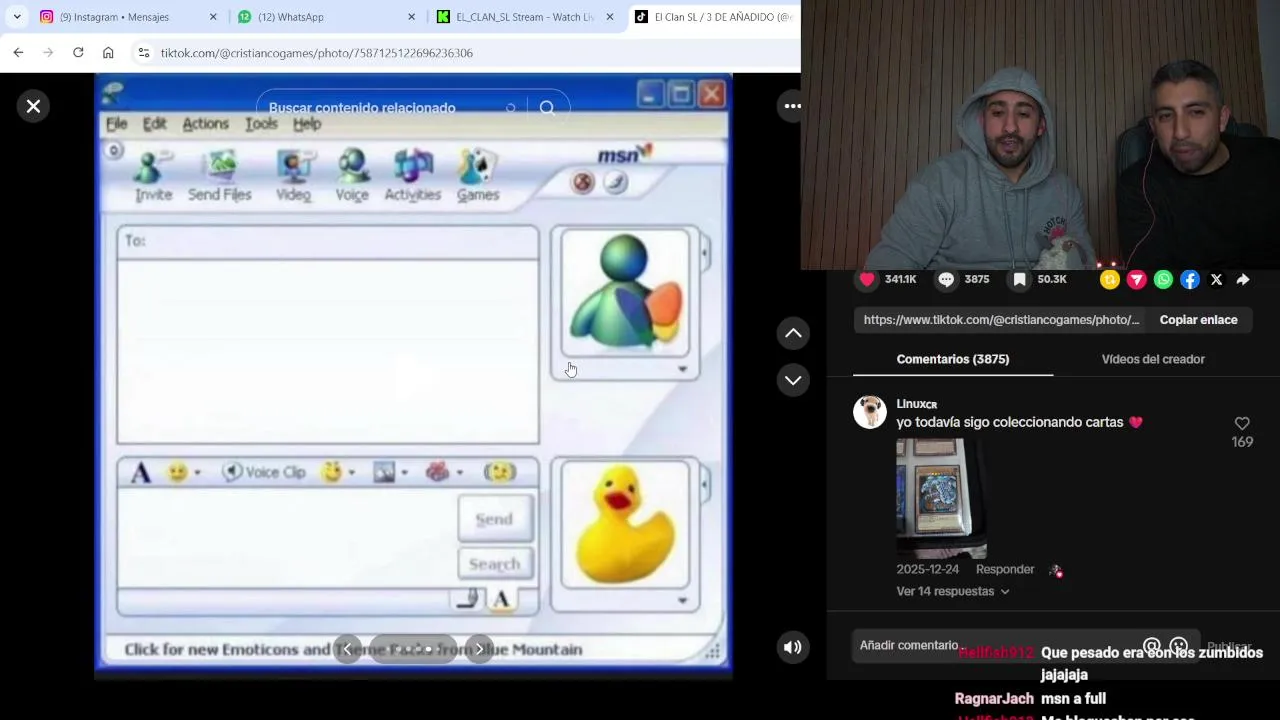Click the Voice Clip button in MSN picture
This screenshot has width=1280, height=720.
pos(264,472)
